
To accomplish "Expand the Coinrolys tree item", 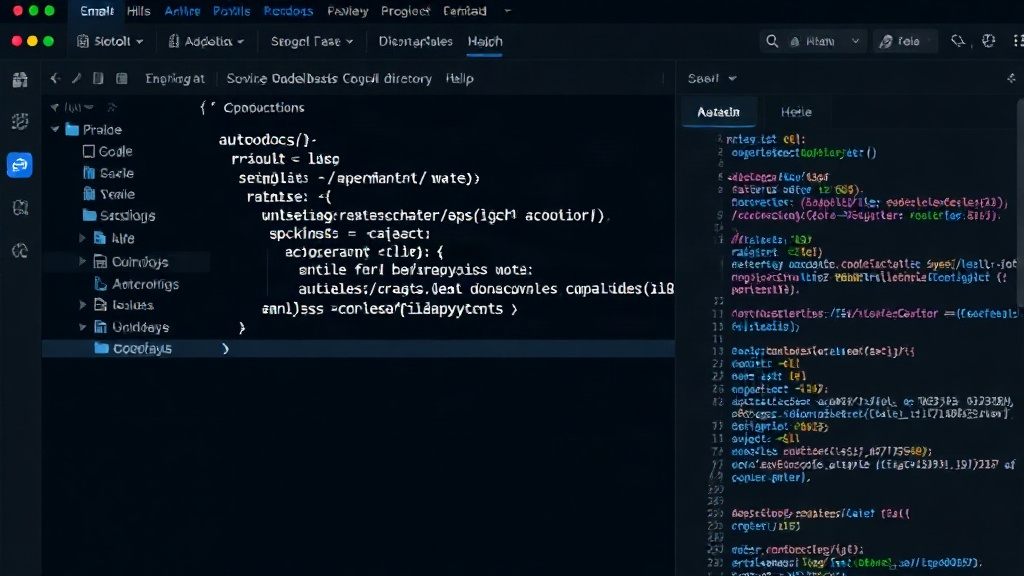I will pyautogui.click(x=82, y=262).
